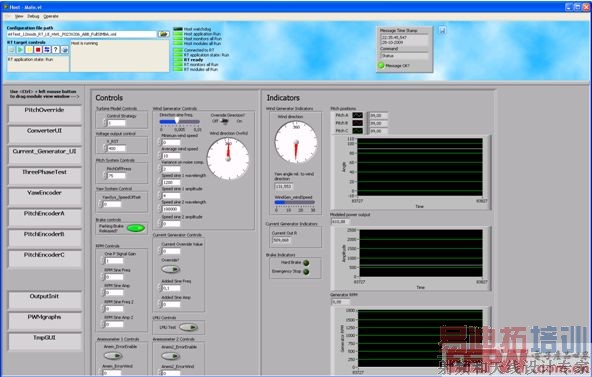Open the PitchEncoderB module
The width and height of the screenshot is (592, 377).
(45, 238)
